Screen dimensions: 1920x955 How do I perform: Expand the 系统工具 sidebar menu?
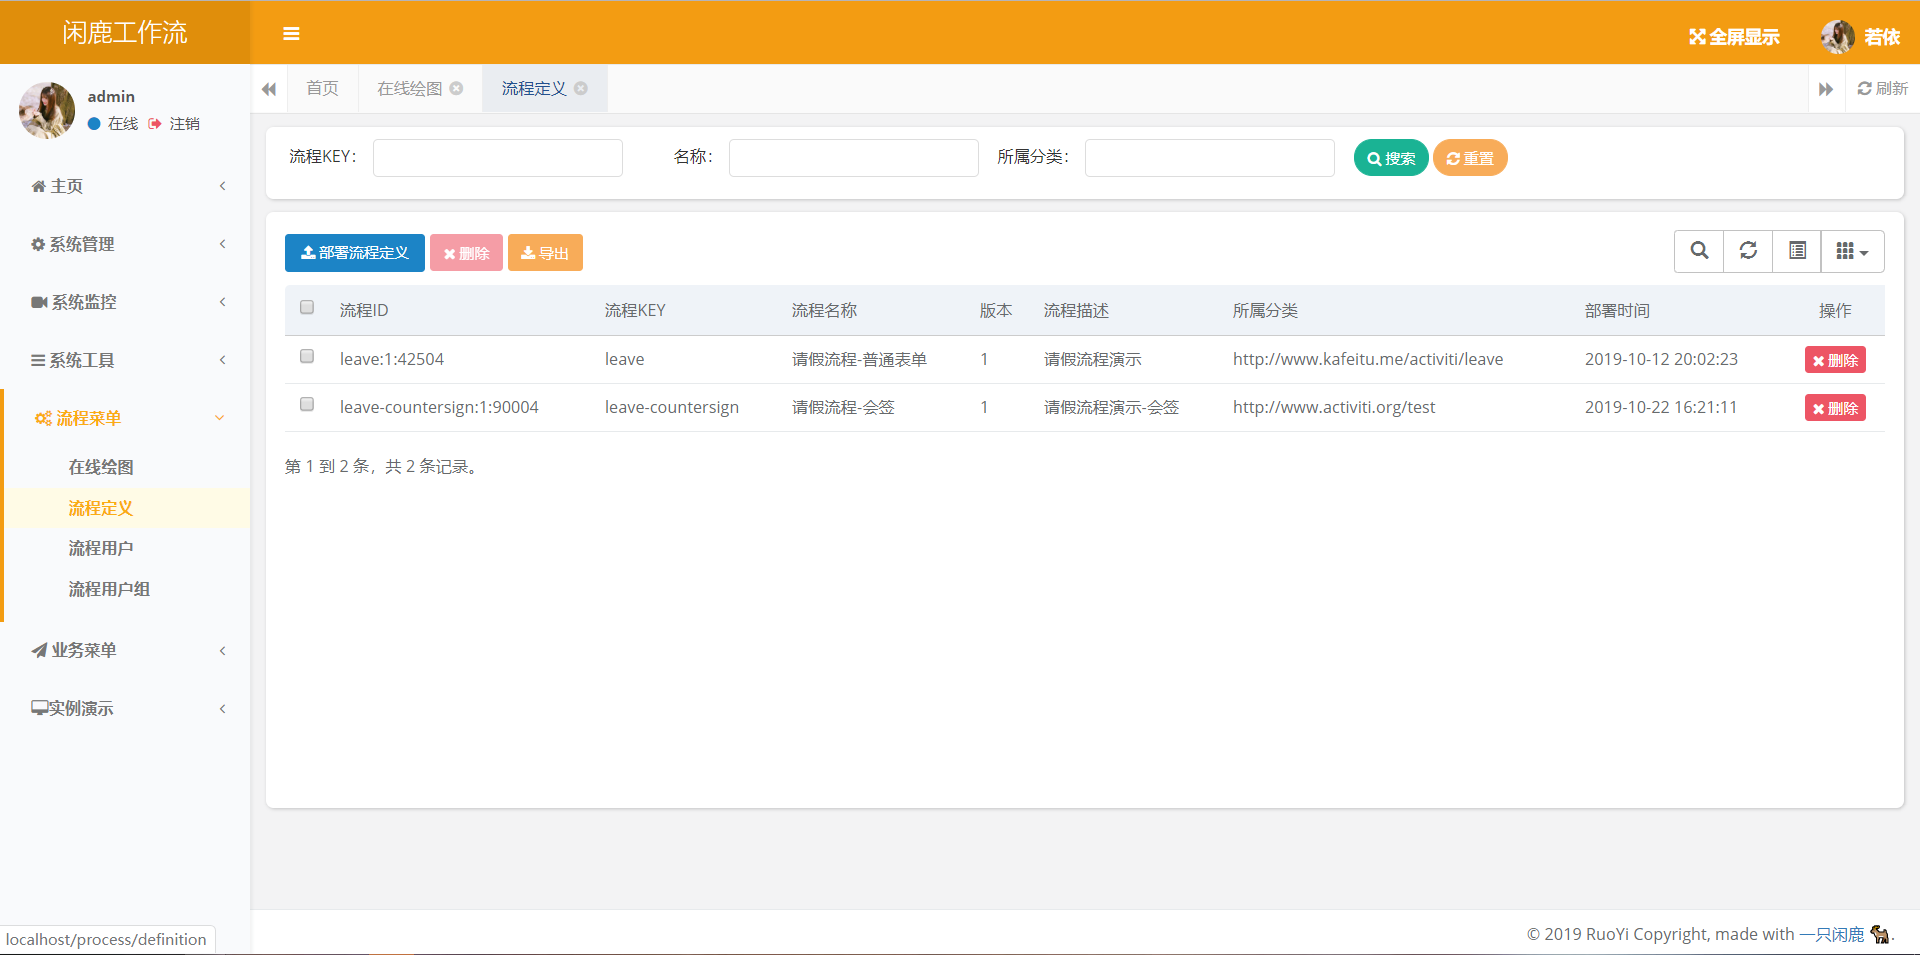click(125, 360)
